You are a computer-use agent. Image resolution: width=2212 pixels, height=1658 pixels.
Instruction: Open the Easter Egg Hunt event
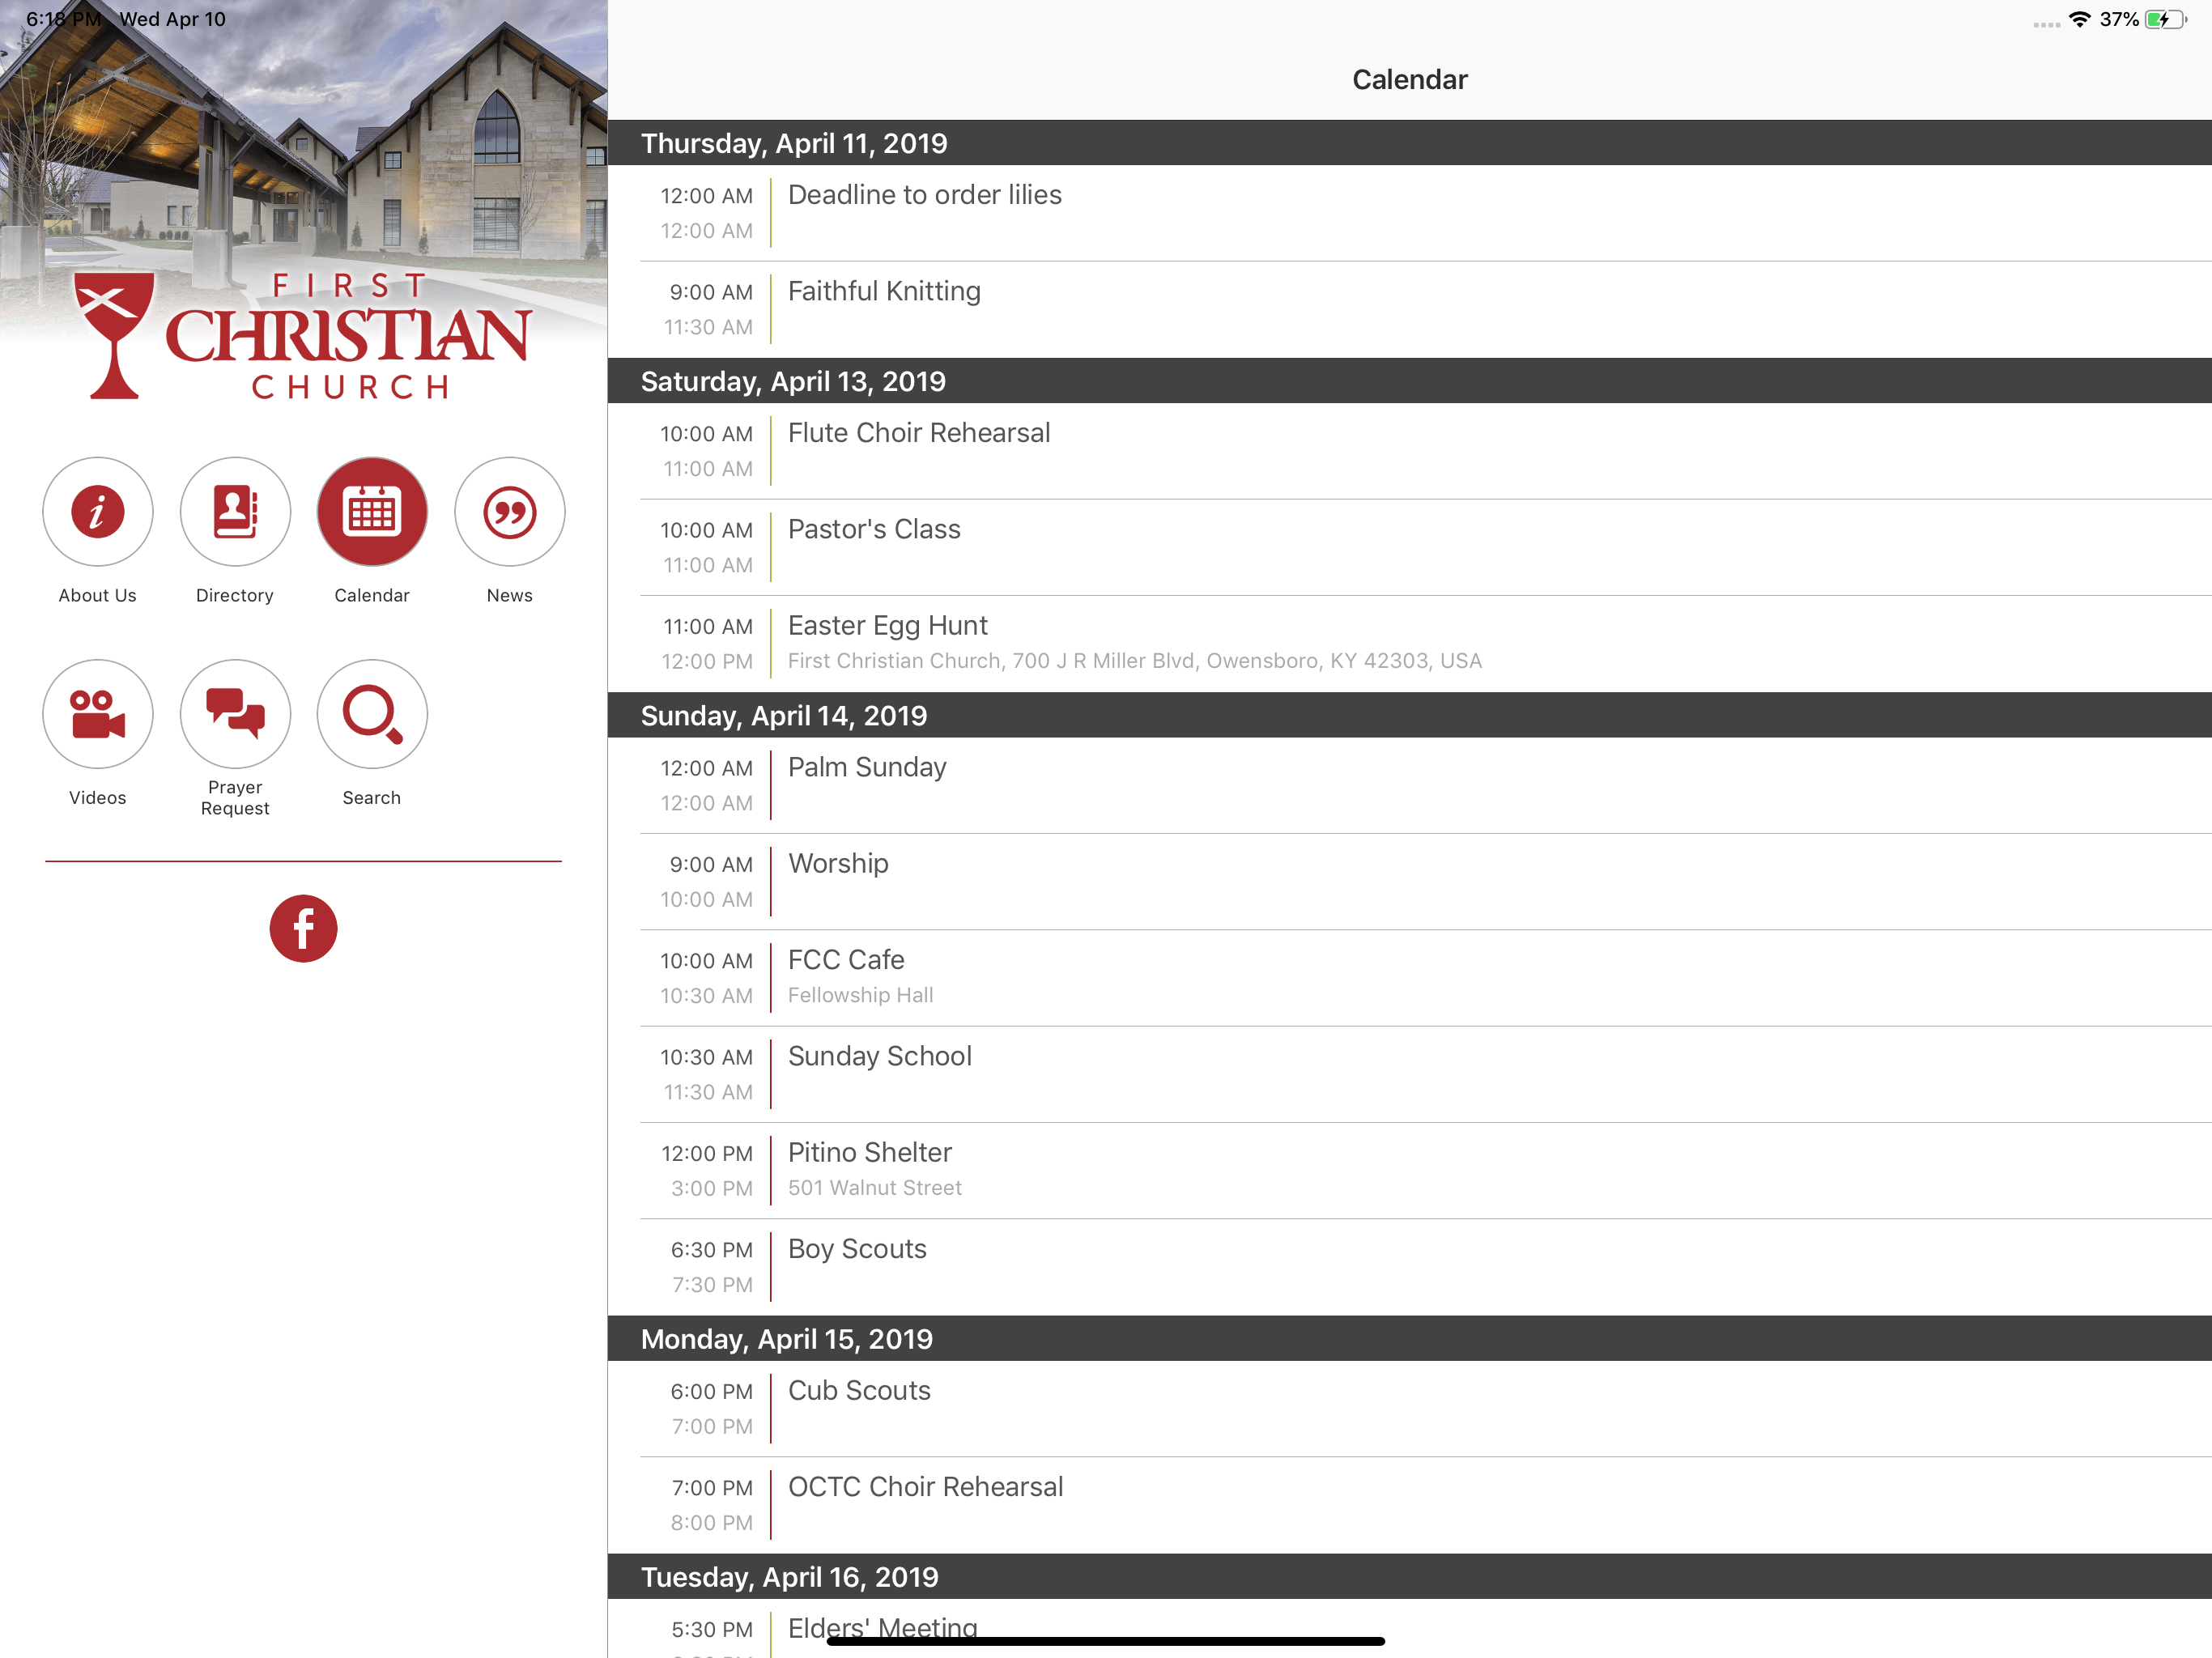[1410, 644]
